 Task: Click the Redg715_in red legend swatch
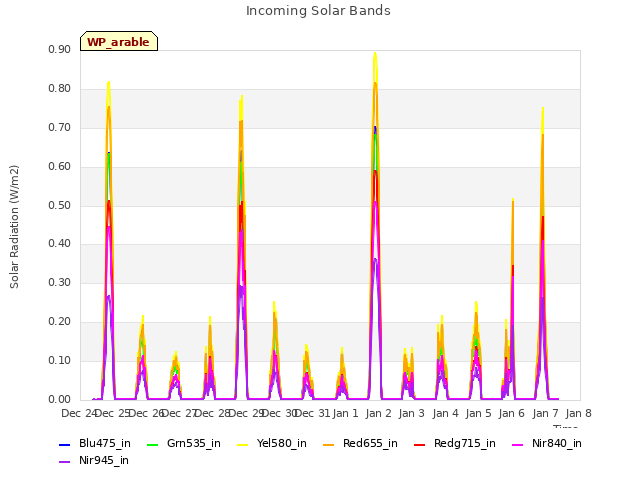420,444
